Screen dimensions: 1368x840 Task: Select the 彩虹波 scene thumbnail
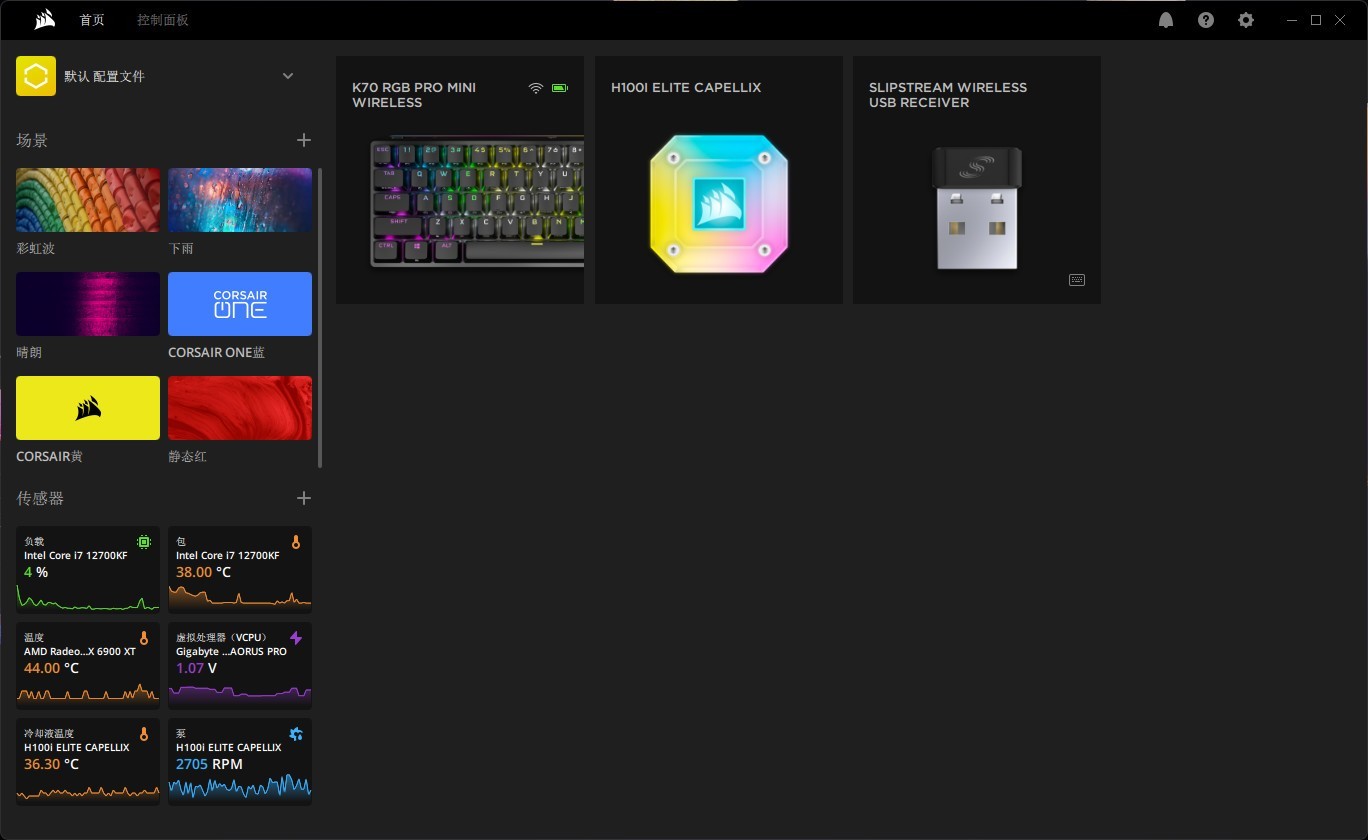tap(88, 200)
